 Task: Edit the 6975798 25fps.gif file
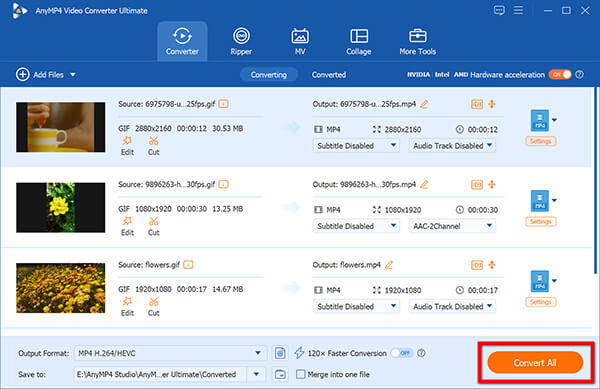click(x=127, y=146)
